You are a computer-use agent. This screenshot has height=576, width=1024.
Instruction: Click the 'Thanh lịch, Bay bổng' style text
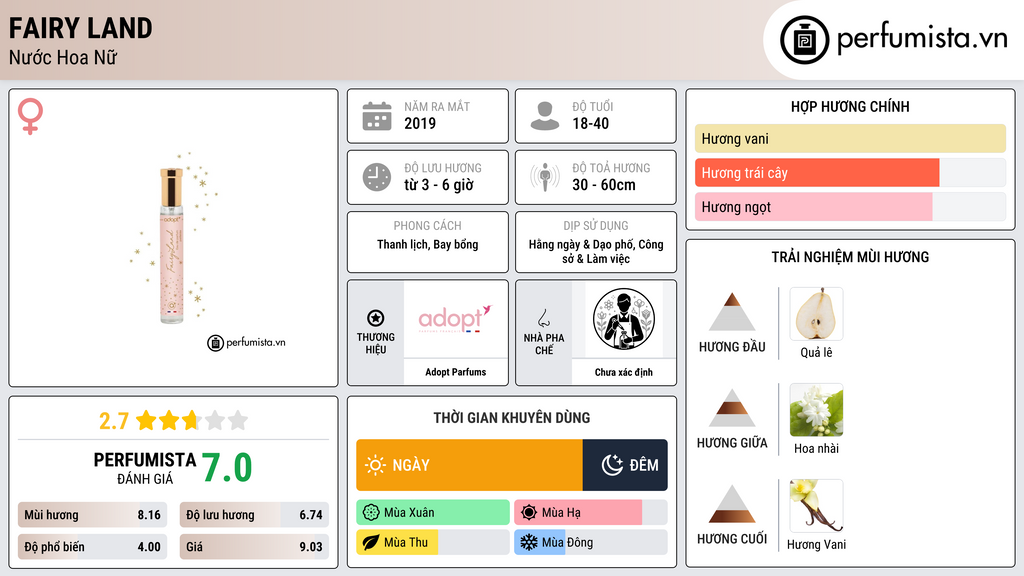428,245
